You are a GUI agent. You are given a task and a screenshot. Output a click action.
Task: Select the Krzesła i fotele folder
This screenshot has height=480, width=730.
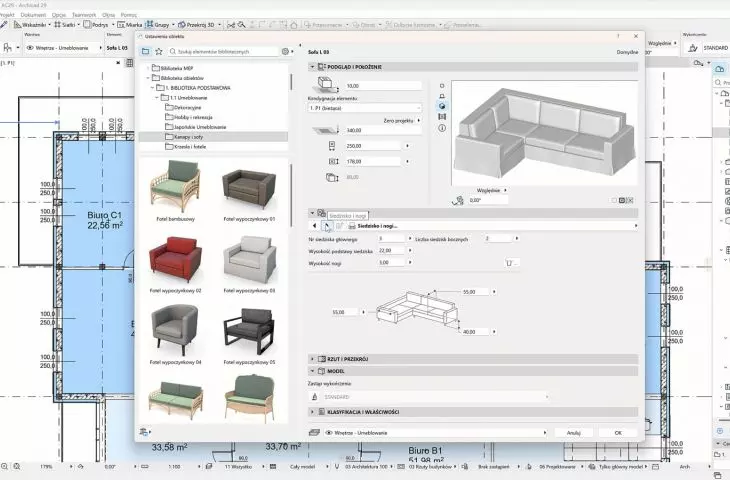pyautogui.click(x=190, y=147)
